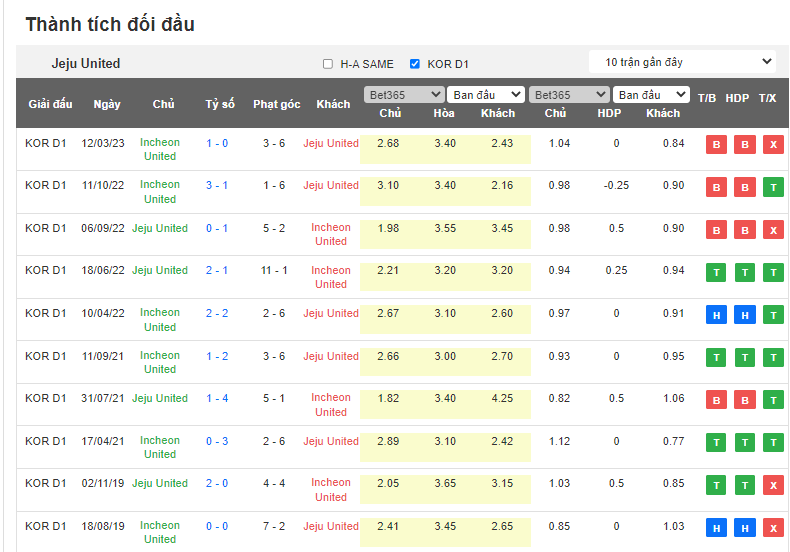Click the Jeju United heading above table
The width and height of the screenshot is (790, 552).
86,63
